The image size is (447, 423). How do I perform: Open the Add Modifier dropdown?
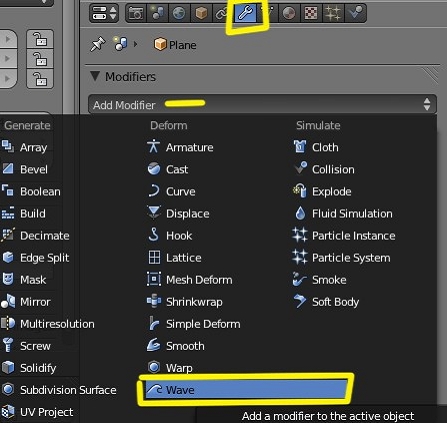(262, 105)
